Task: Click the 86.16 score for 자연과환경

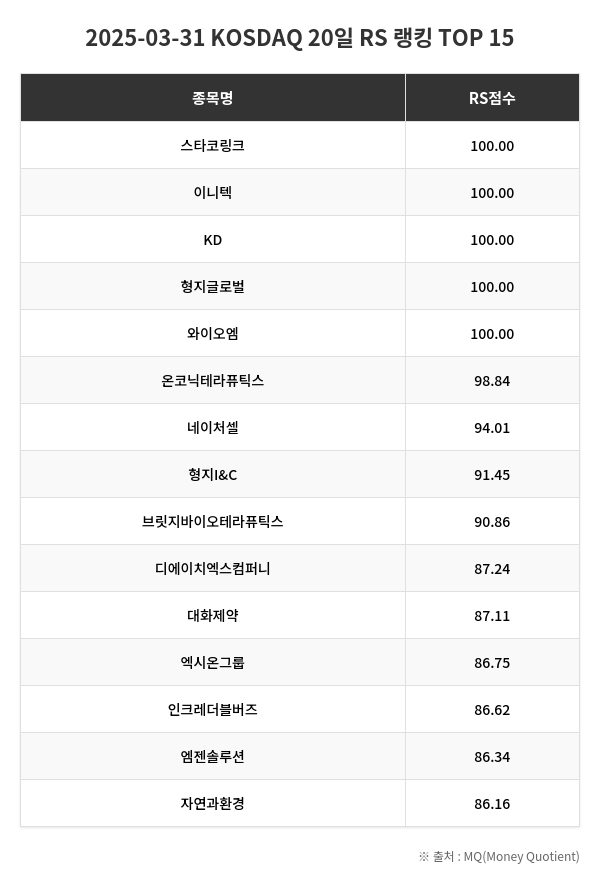Action: (492, 804)
